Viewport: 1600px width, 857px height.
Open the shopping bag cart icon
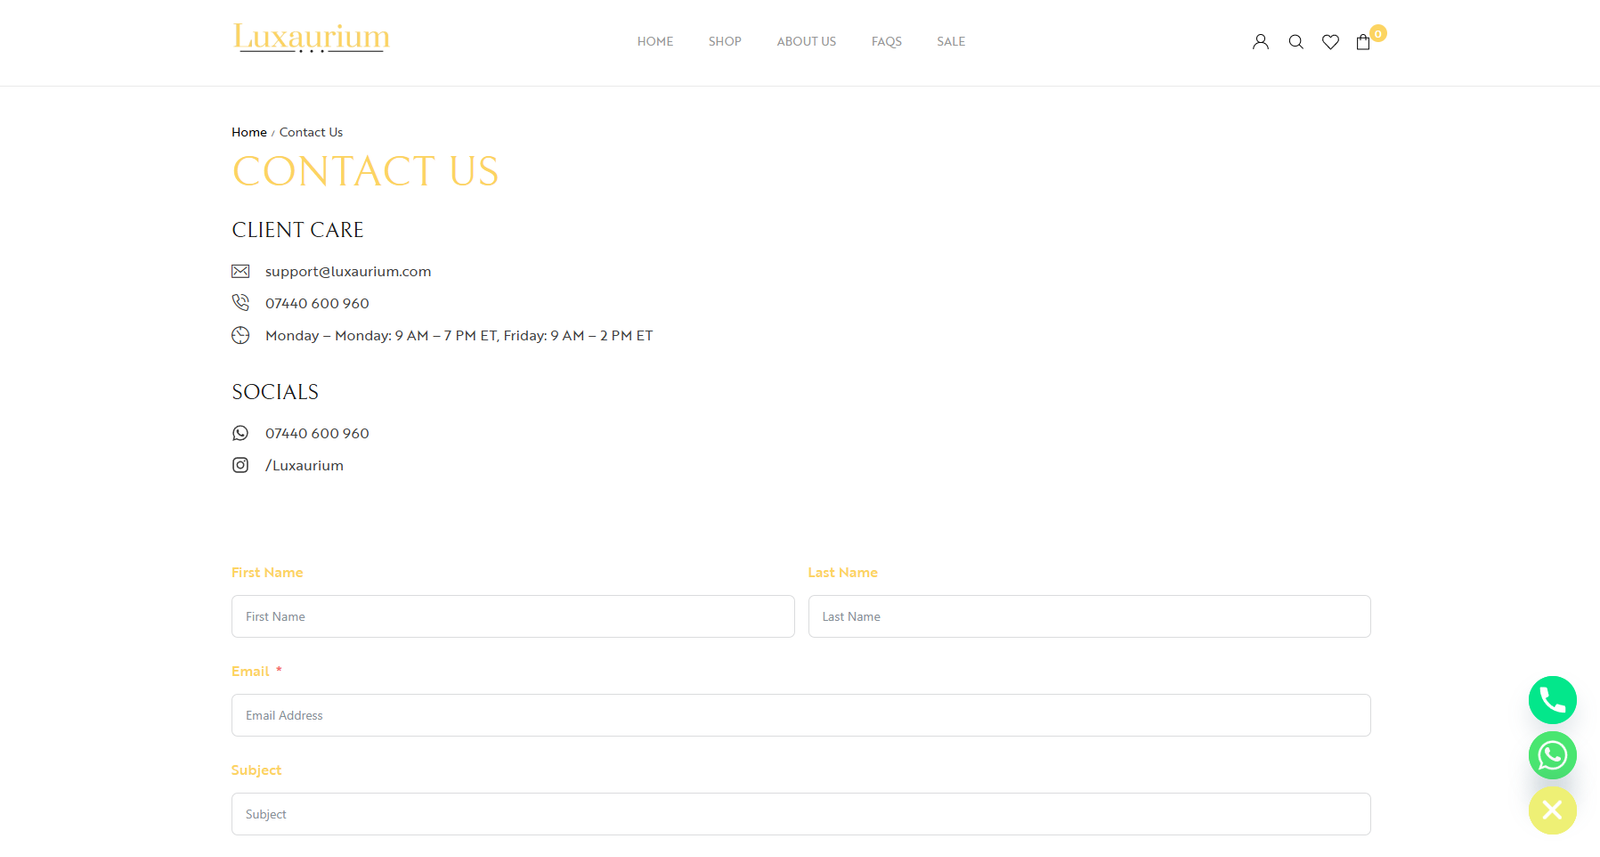click(1363, 42)
